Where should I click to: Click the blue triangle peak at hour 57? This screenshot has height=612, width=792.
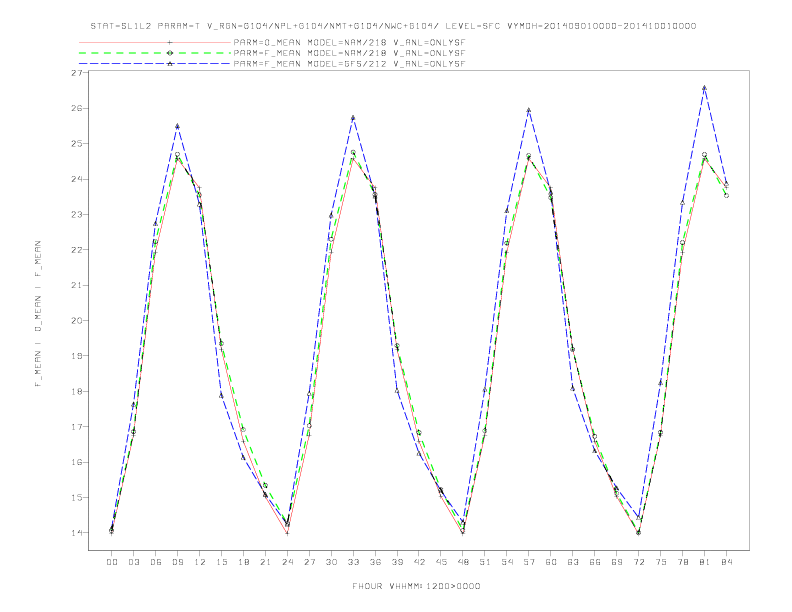point(529,110)
